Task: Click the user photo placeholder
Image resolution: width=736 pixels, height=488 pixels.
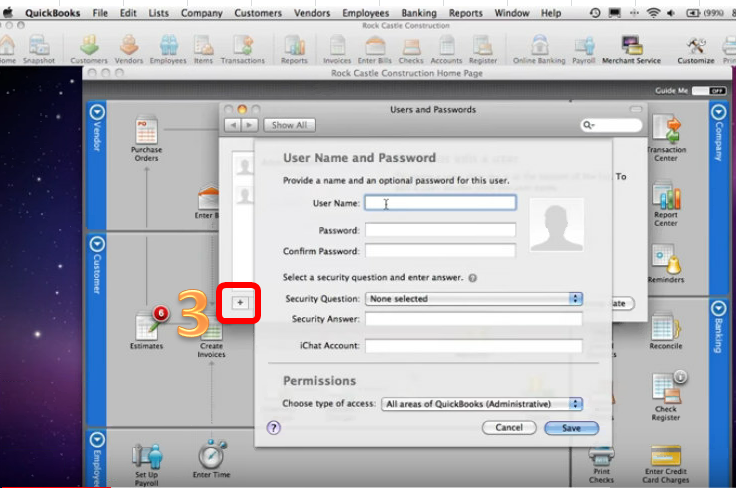Action: click(557, 225)
